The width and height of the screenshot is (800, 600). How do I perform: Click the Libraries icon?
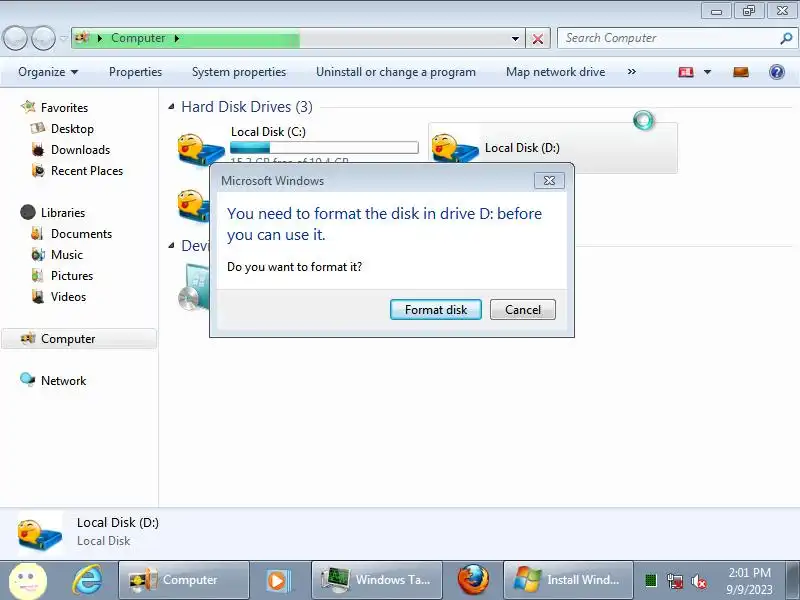pos(28,212)
